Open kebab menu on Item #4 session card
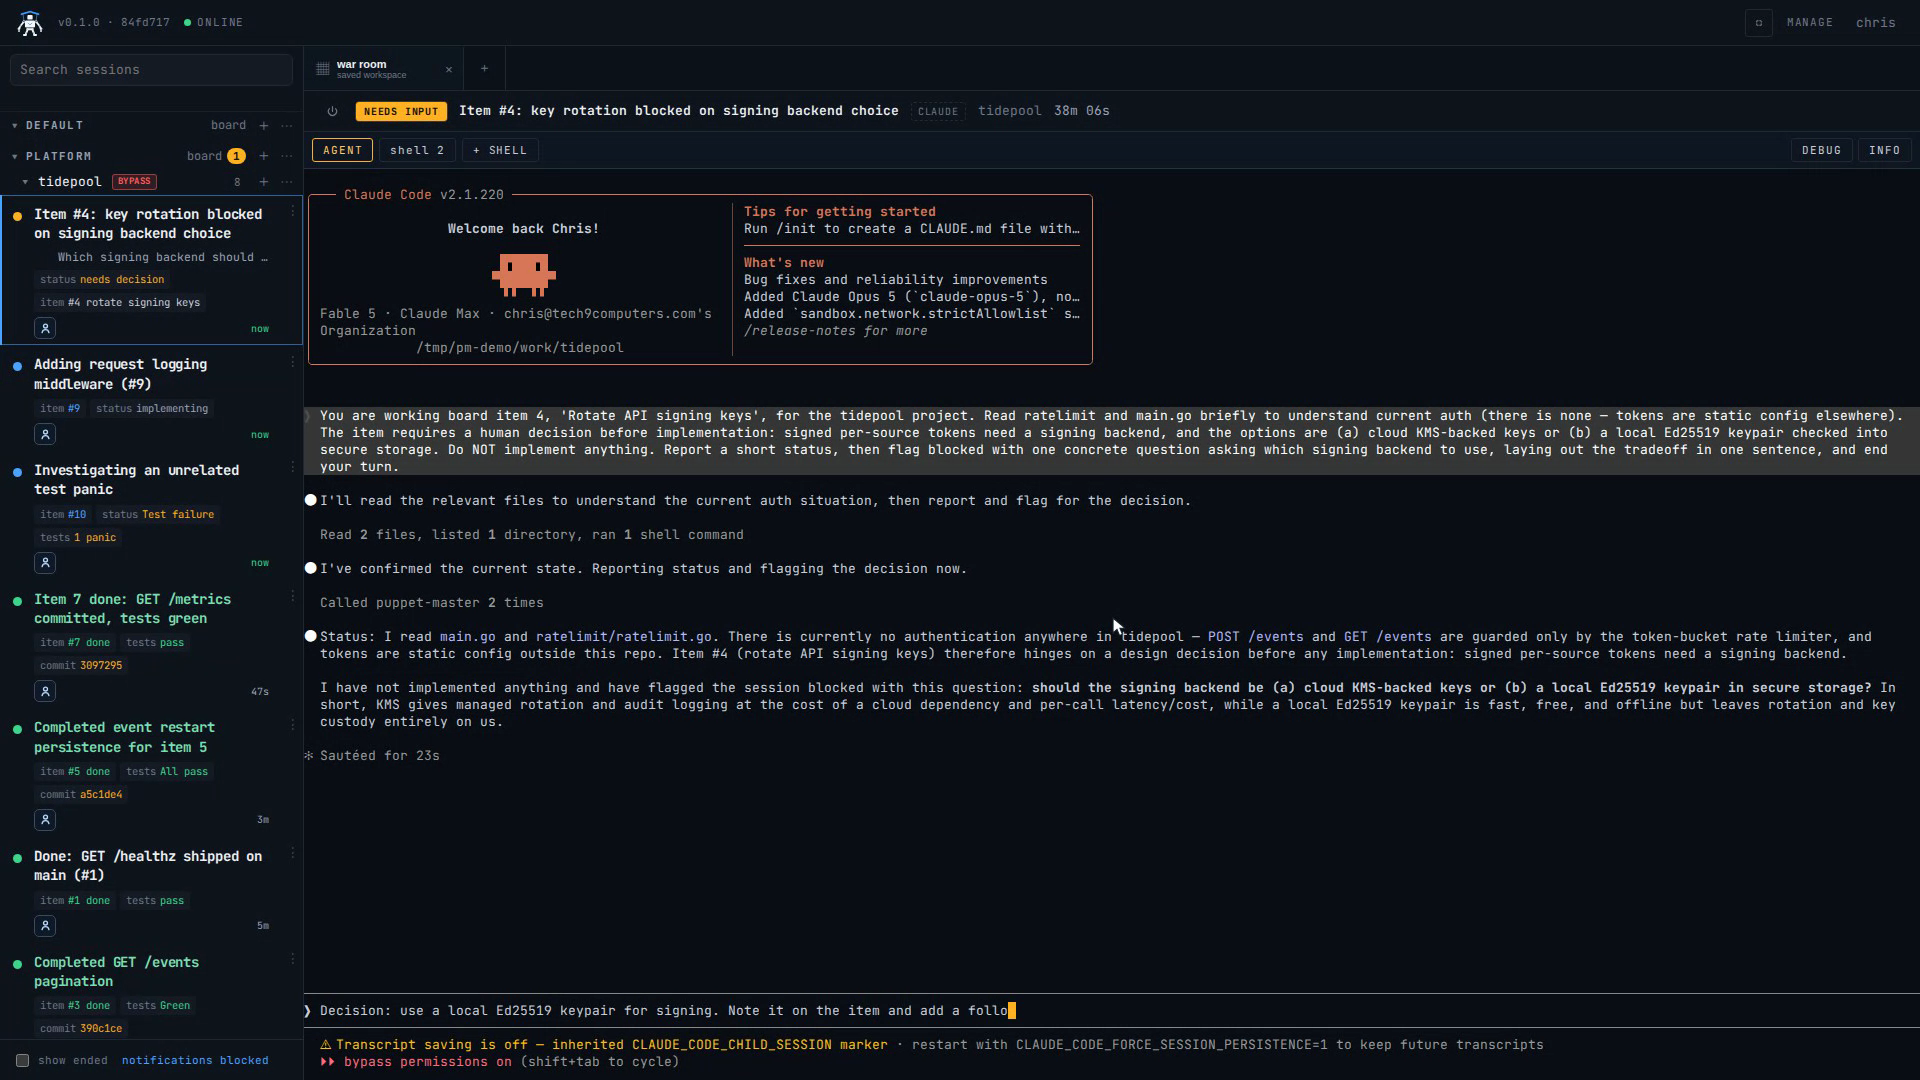Screen dimensions: 1920x1080 coord(293,211)
